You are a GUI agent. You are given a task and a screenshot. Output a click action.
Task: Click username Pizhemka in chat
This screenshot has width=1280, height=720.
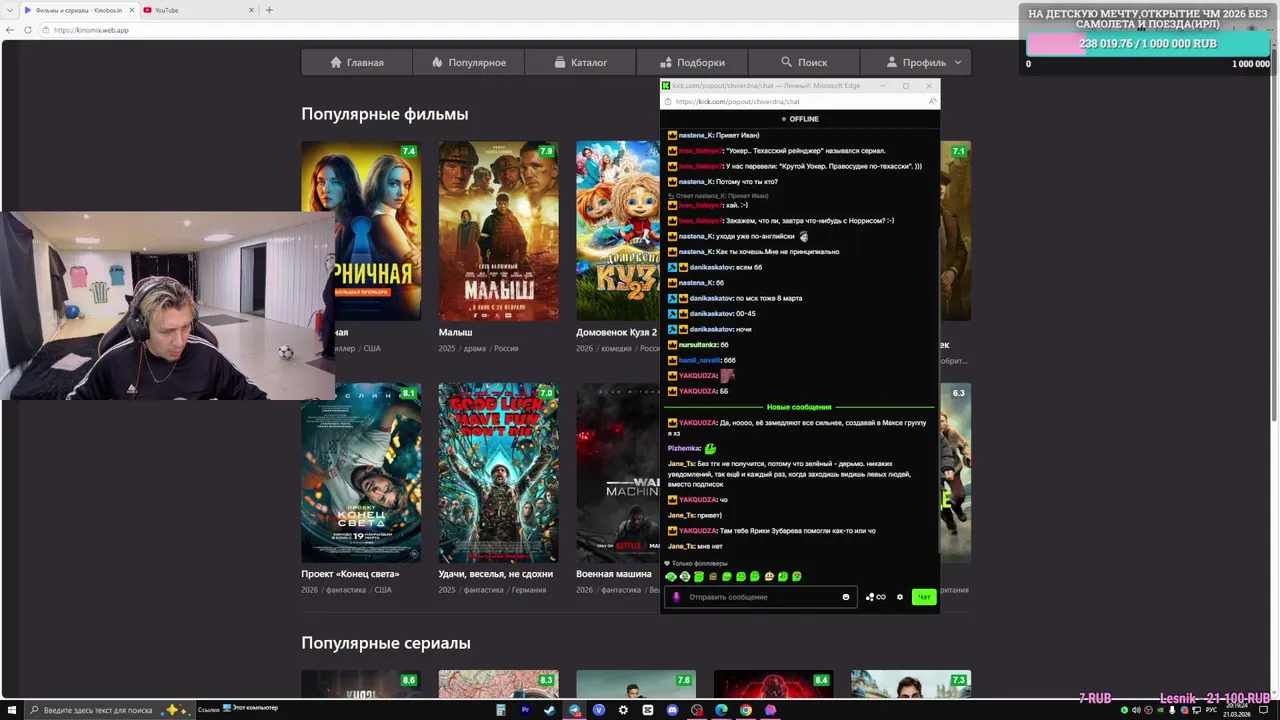[684, 448]
